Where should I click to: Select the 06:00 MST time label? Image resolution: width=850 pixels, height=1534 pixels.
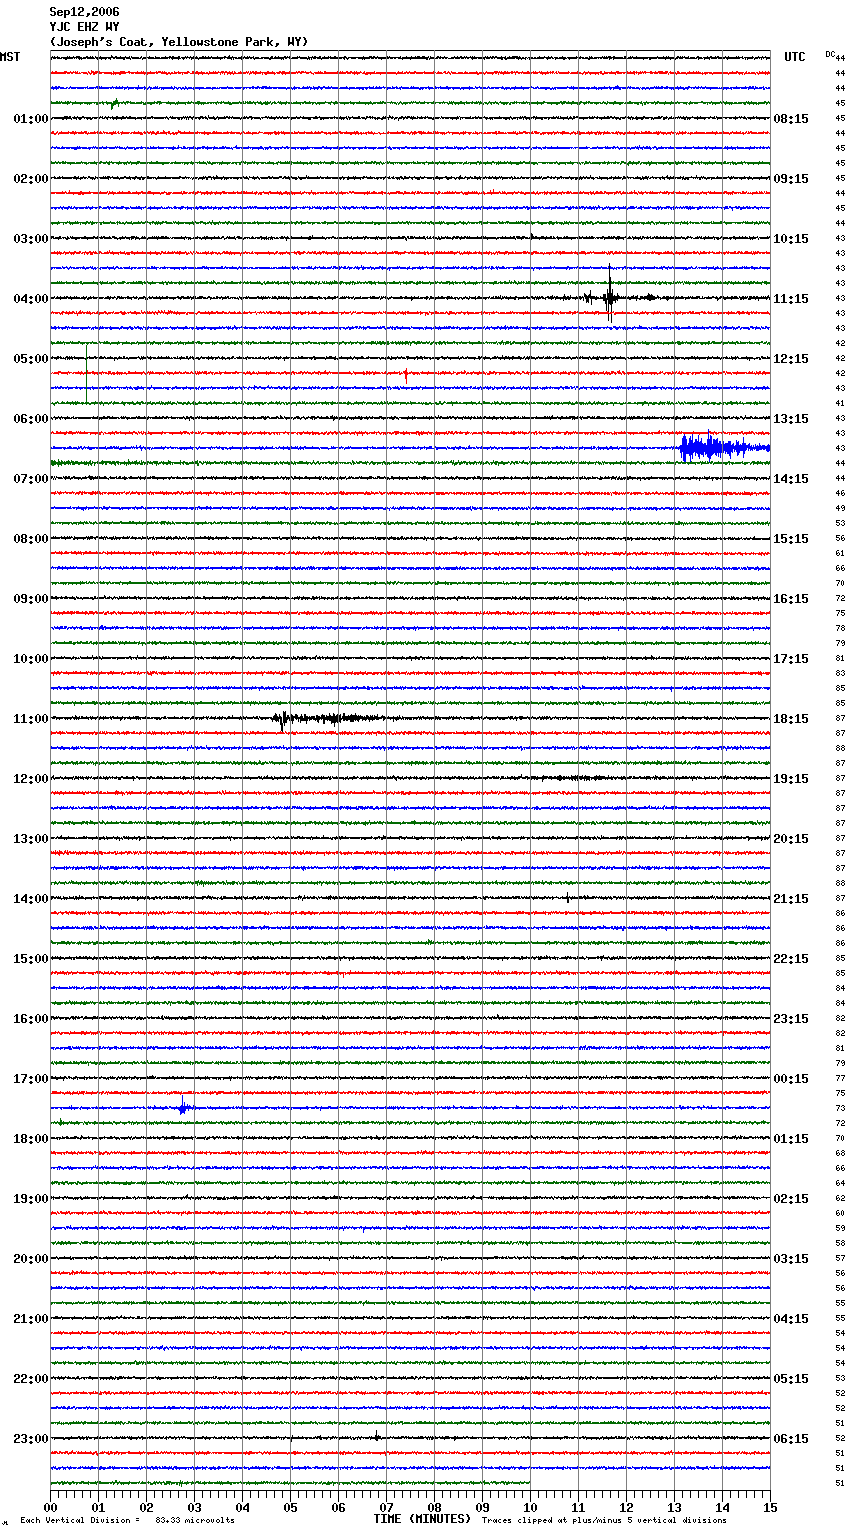click(x=30, y=419)
